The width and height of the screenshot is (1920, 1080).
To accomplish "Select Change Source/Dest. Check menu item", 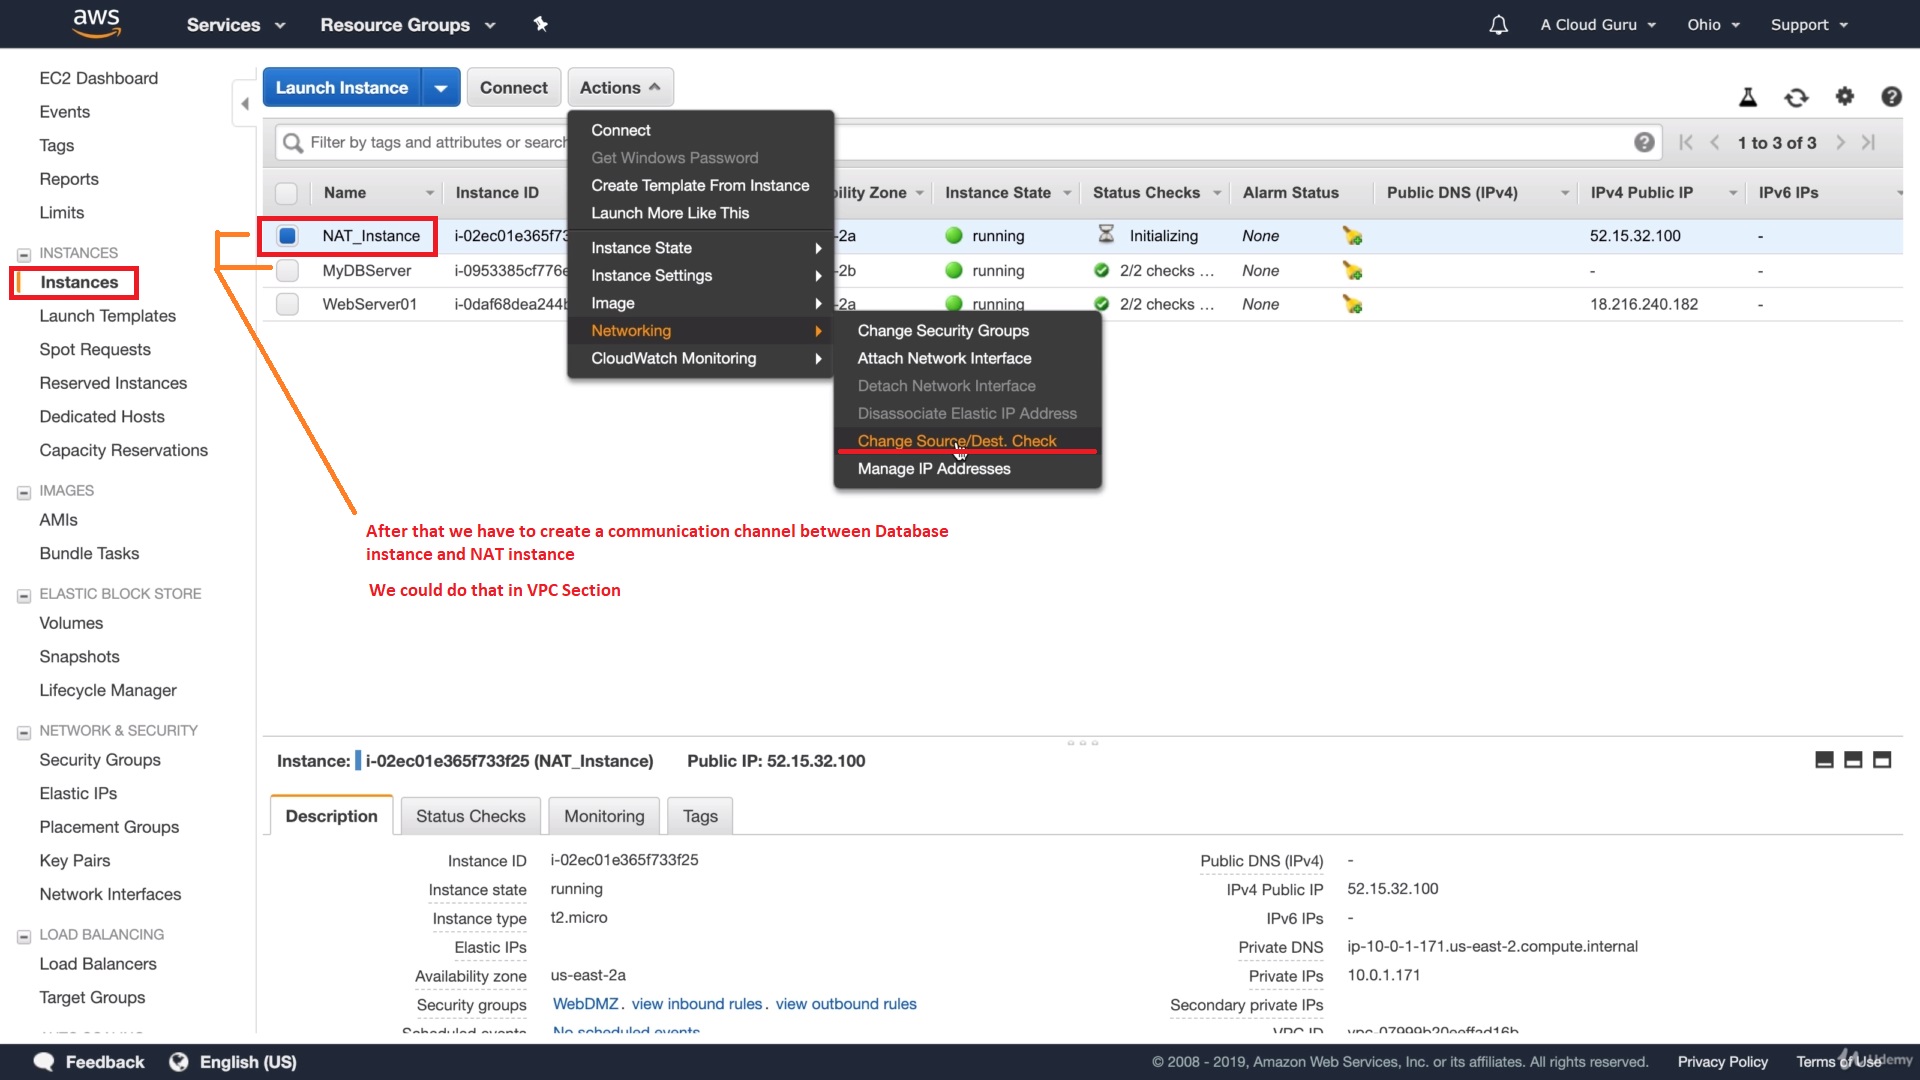I will [x=956, y=441].
